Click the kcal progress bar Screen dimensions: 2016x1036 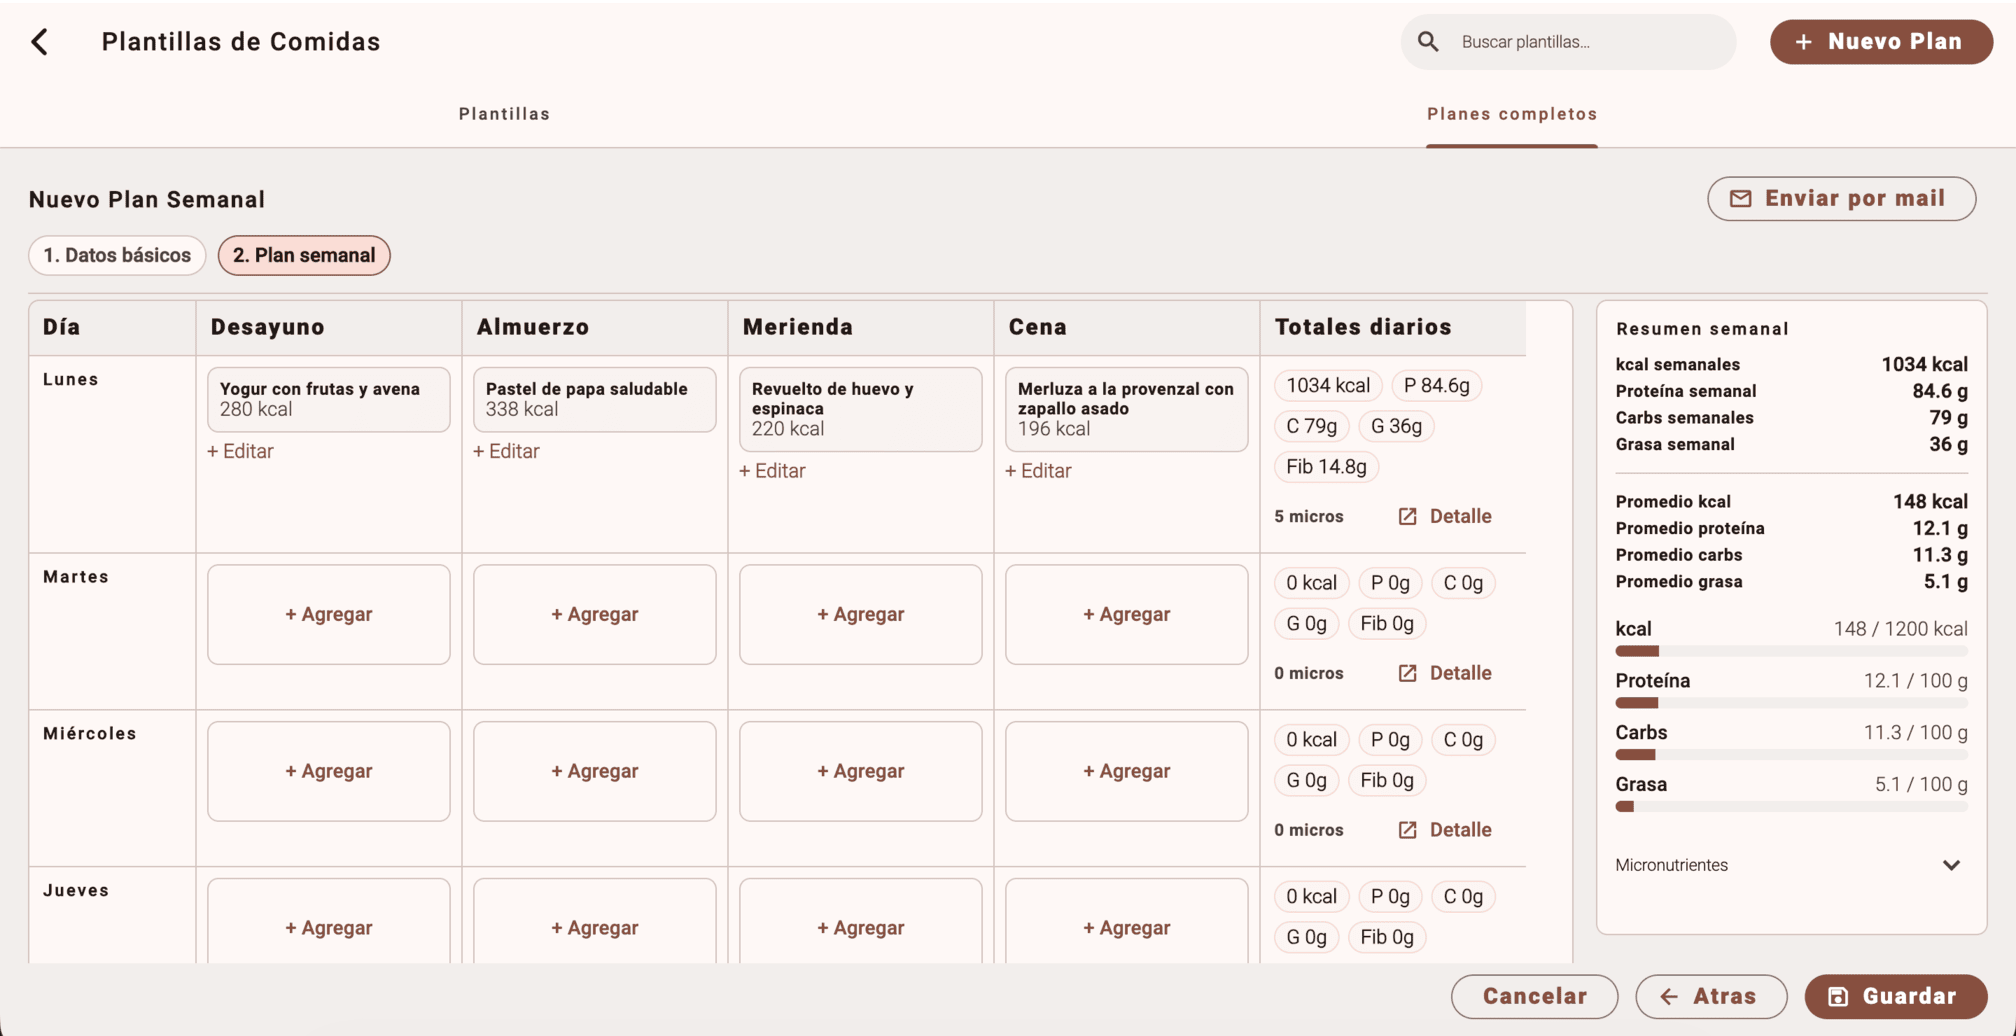pyautogui.click(x=1791, y=652)
